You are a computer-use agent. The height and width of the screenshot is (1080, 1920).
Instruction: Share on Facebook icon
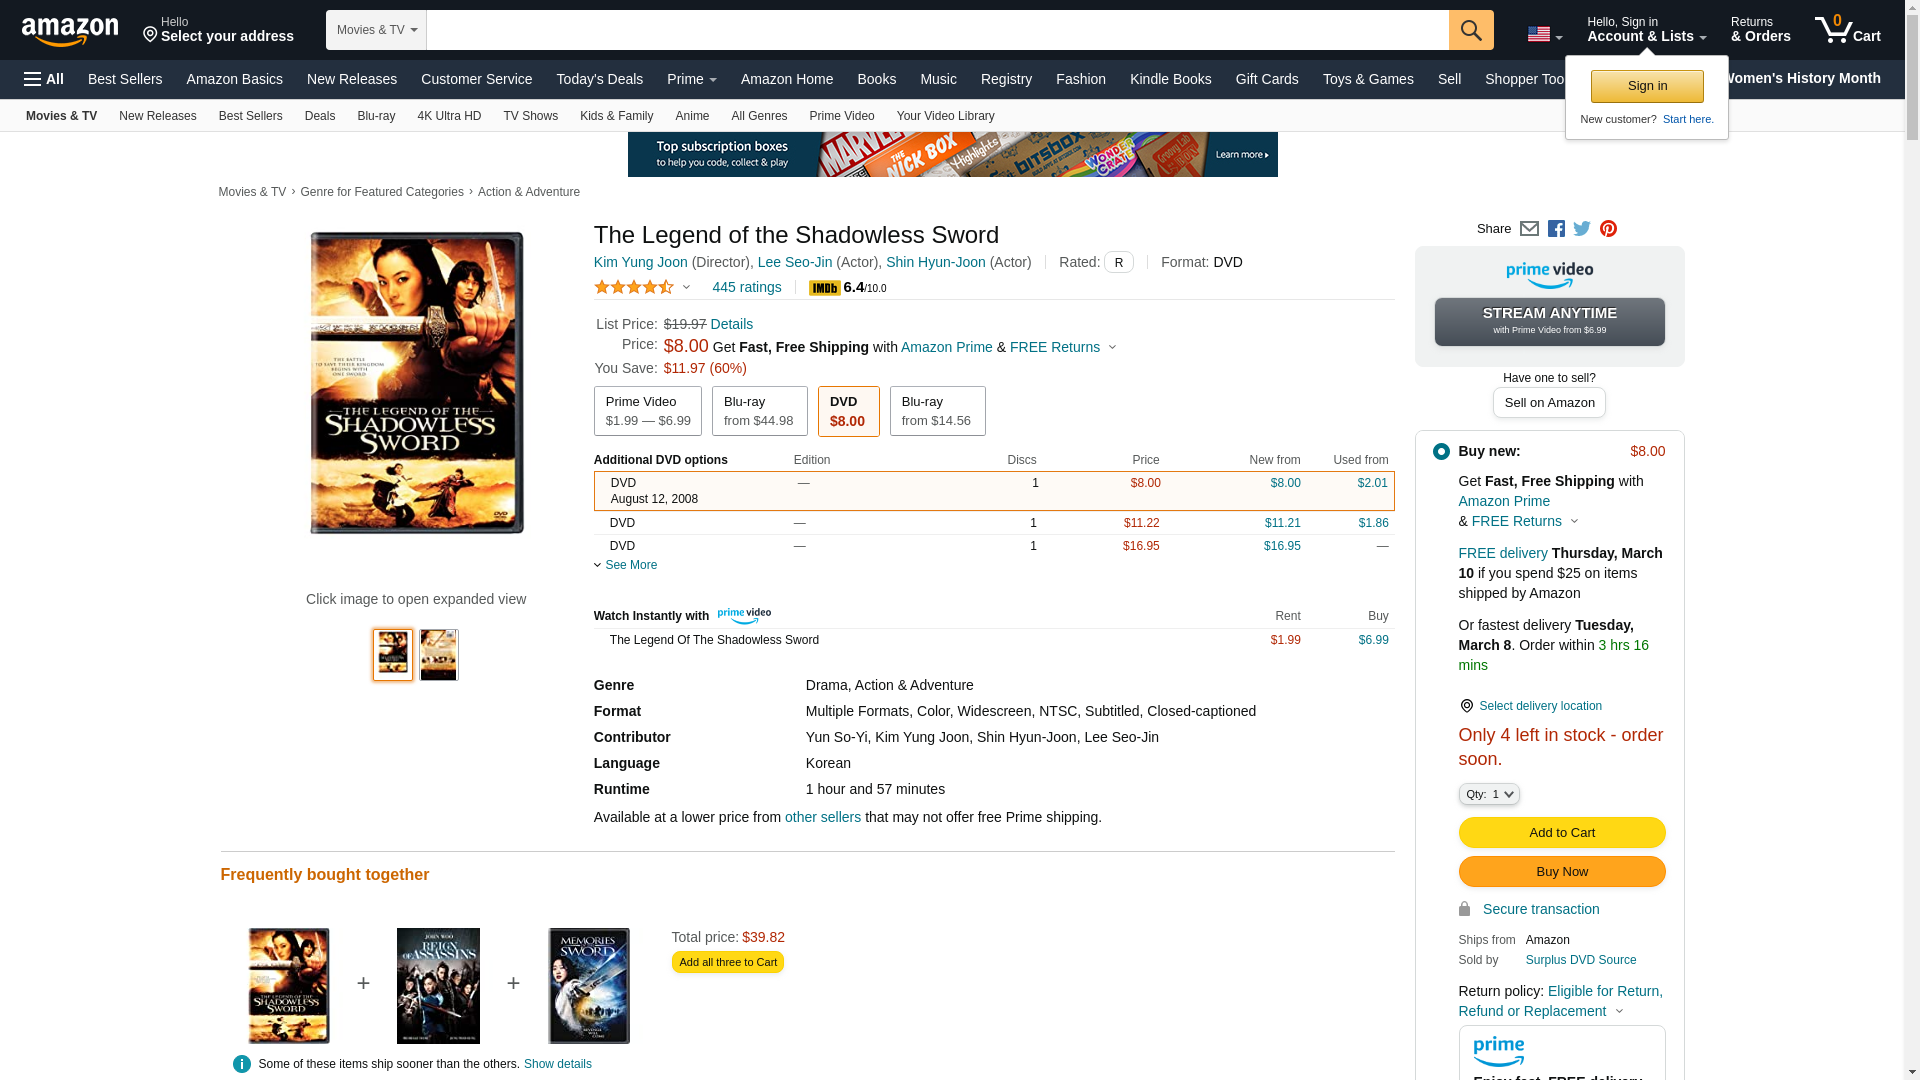pyautogui.click(x=1556, y=229)
